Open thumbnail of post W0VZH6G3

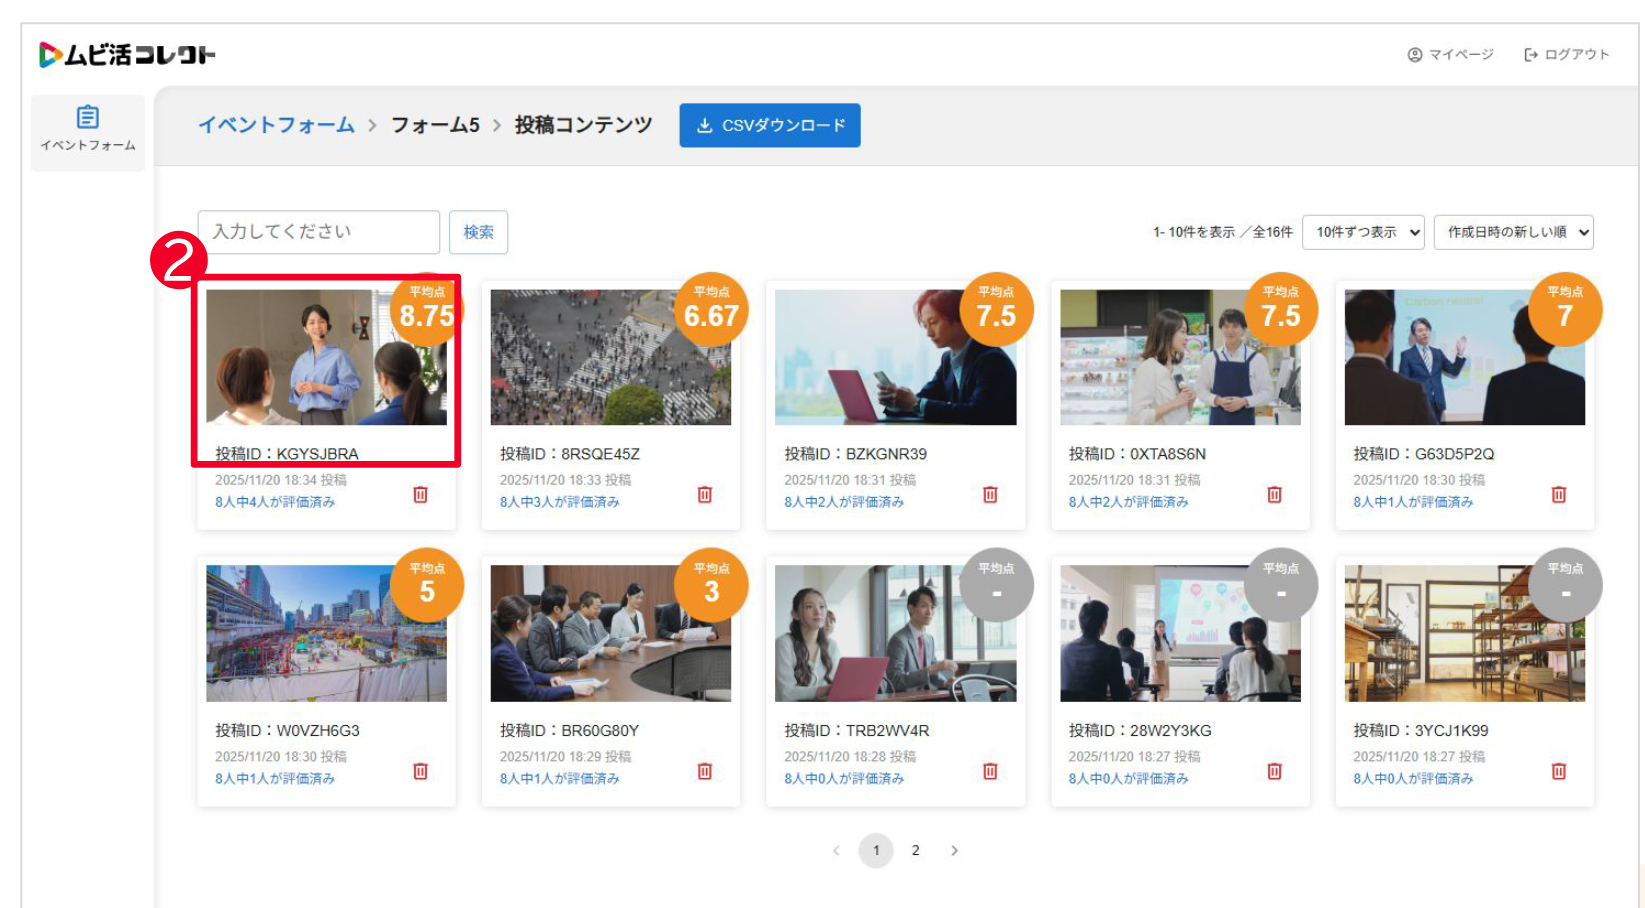point(326,634)
